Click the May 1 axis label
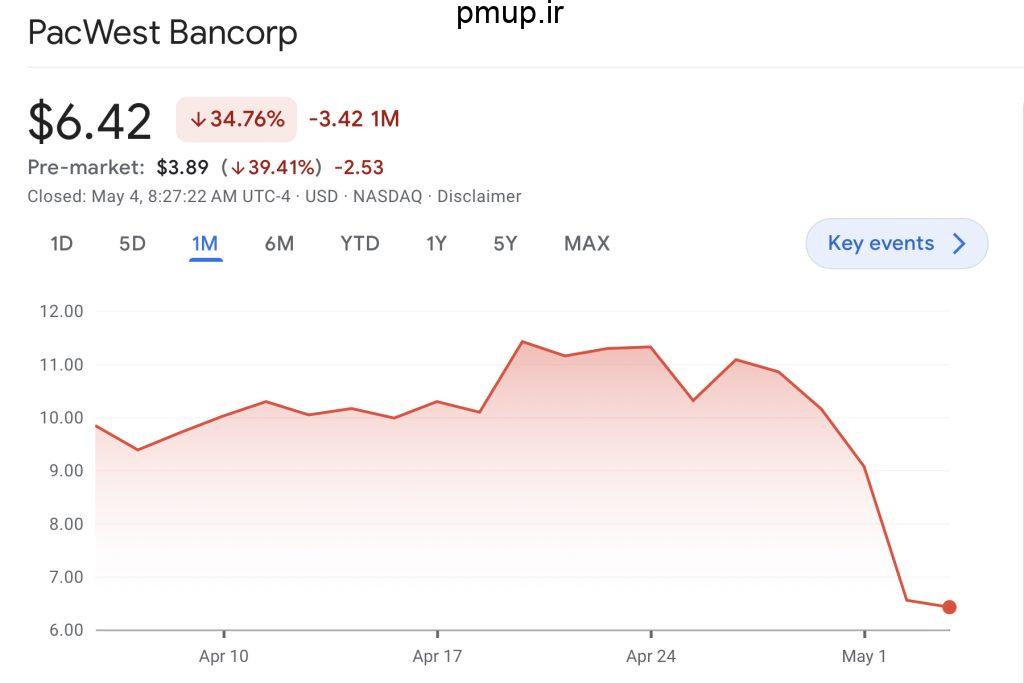The width and height of the screenshot is (1024, 683). tap(864, 656)
